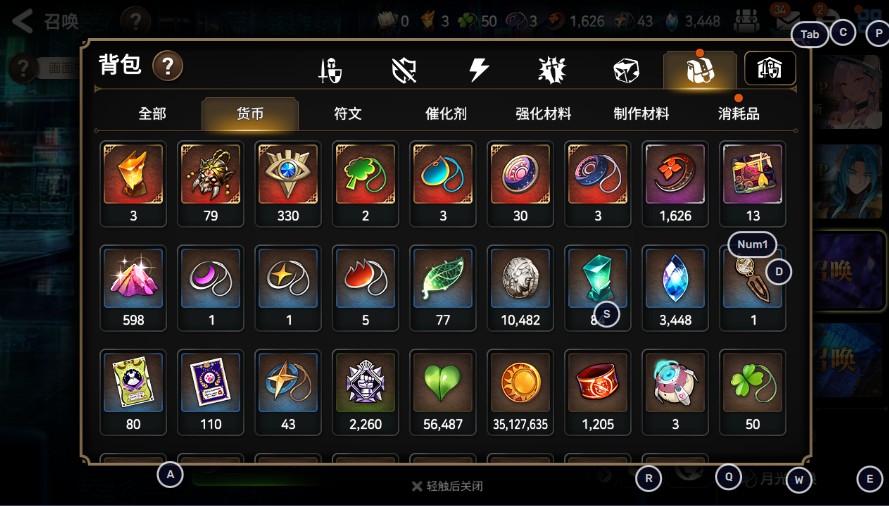Open the 催化剂 tab
This screenshot has height=506, width=889.
[446, 113]
